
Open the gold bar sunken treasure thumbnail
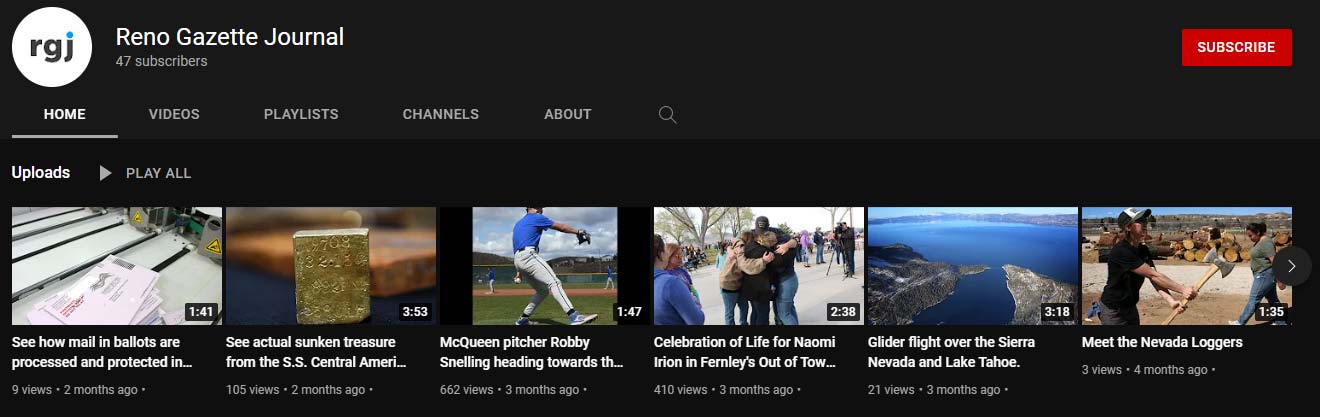[331, 266]
